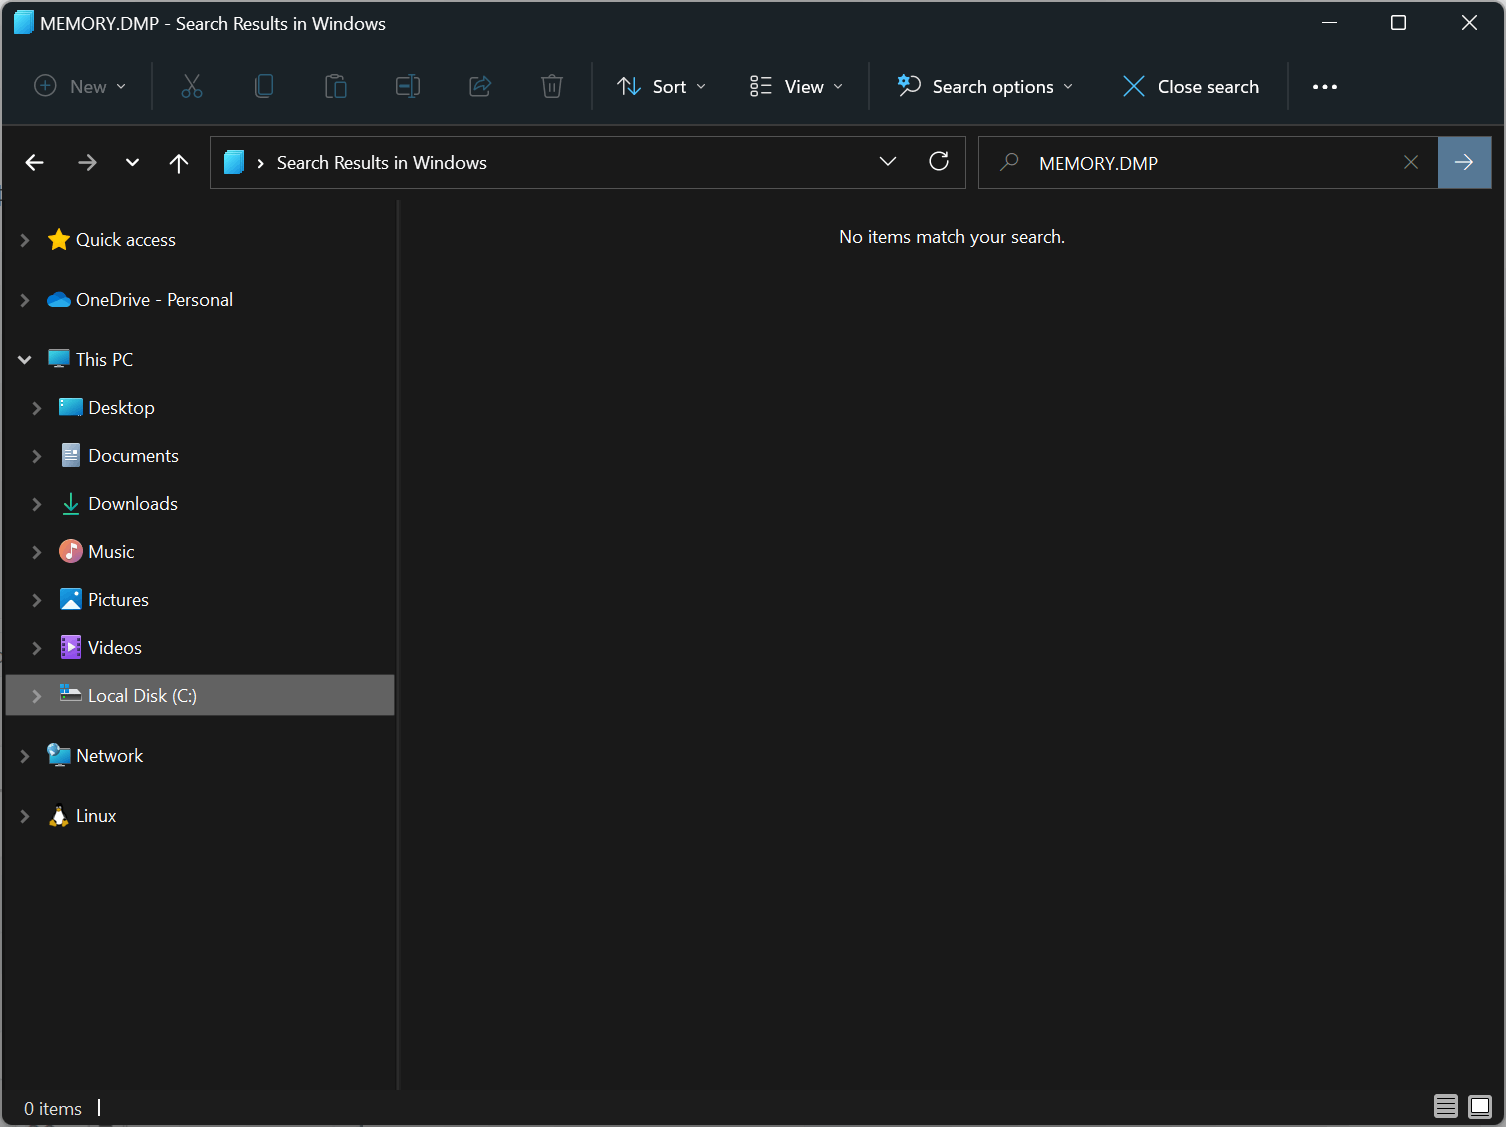This screenshot has height=1127, width=1506.
Task: Click the Pictures folder icon
Action: coord(71,599)
